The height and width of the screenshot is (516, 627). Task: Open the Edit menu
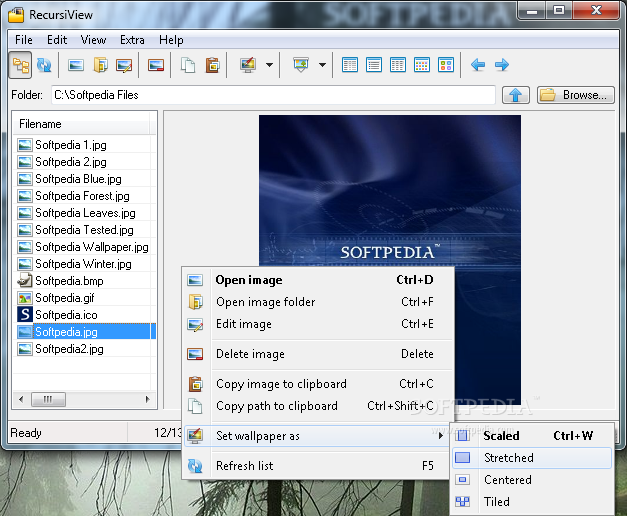point(57,40)
